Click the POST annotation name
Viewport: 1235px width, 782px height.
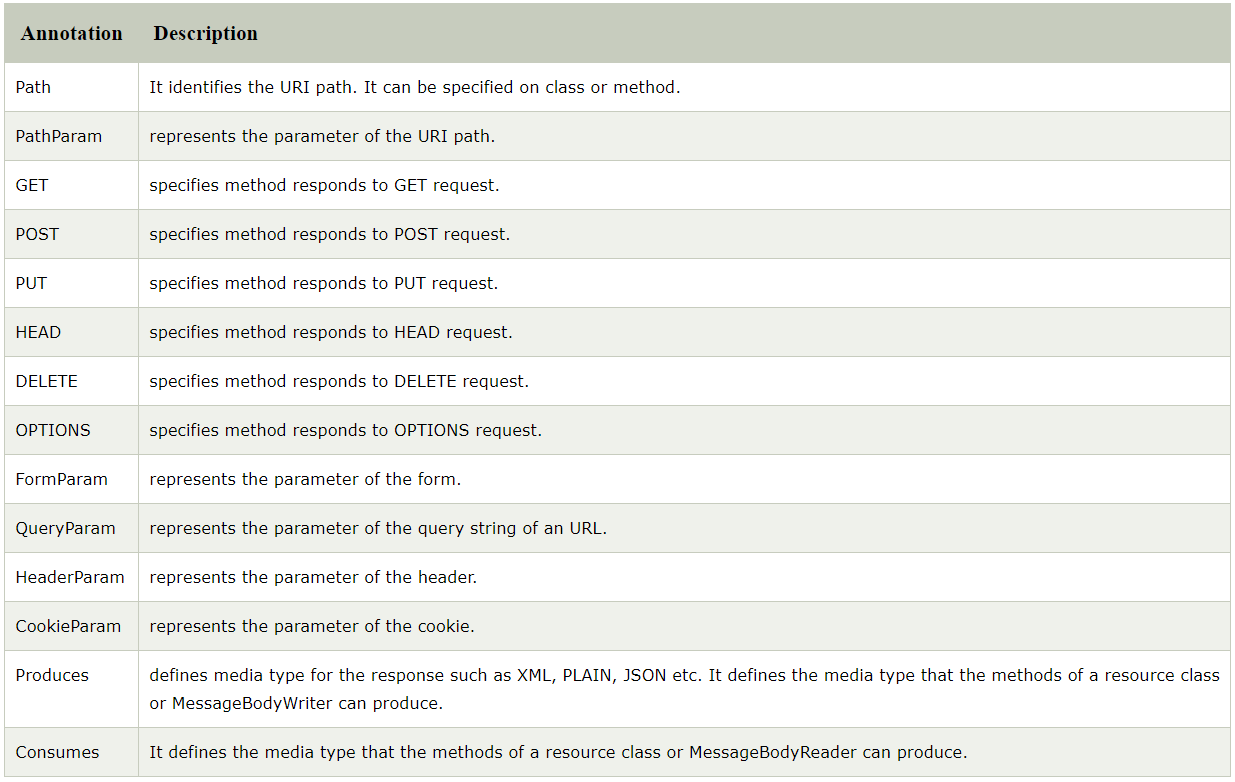[x=37, y=234]
